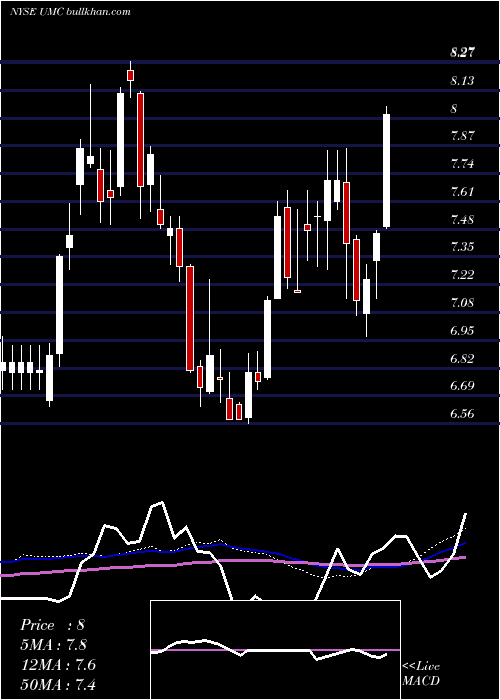Click the 7.61 price axis label
Viewport: 500px width, 700px height.
coord(462,192)
